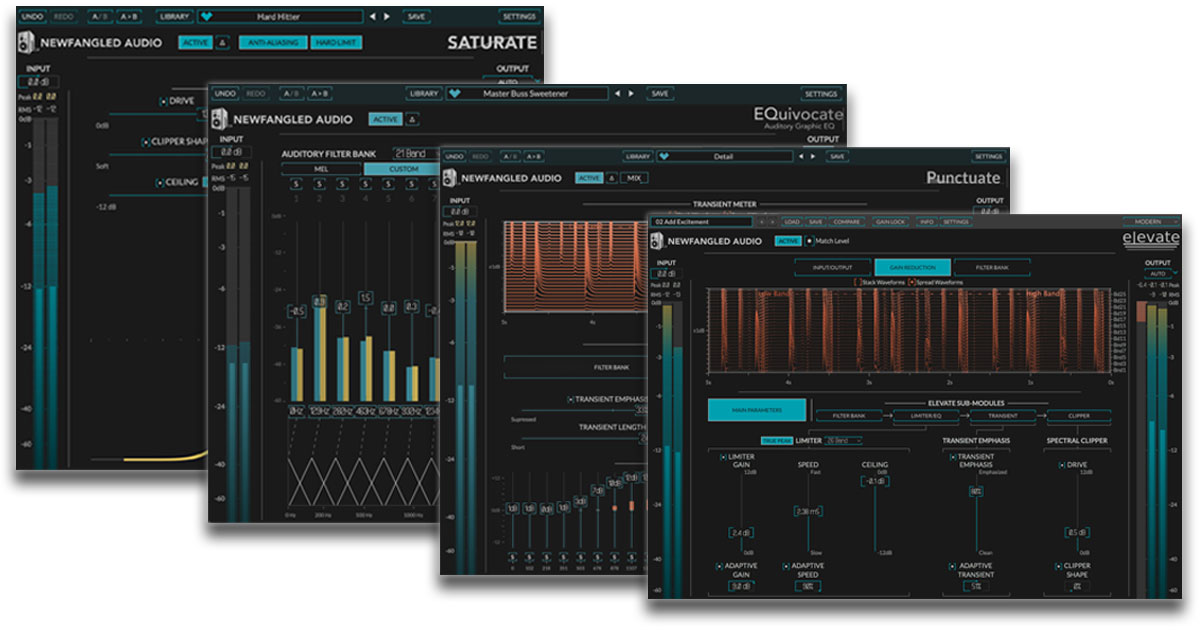Open the MODERN style dropdown on Elevate

(1151, 220)
